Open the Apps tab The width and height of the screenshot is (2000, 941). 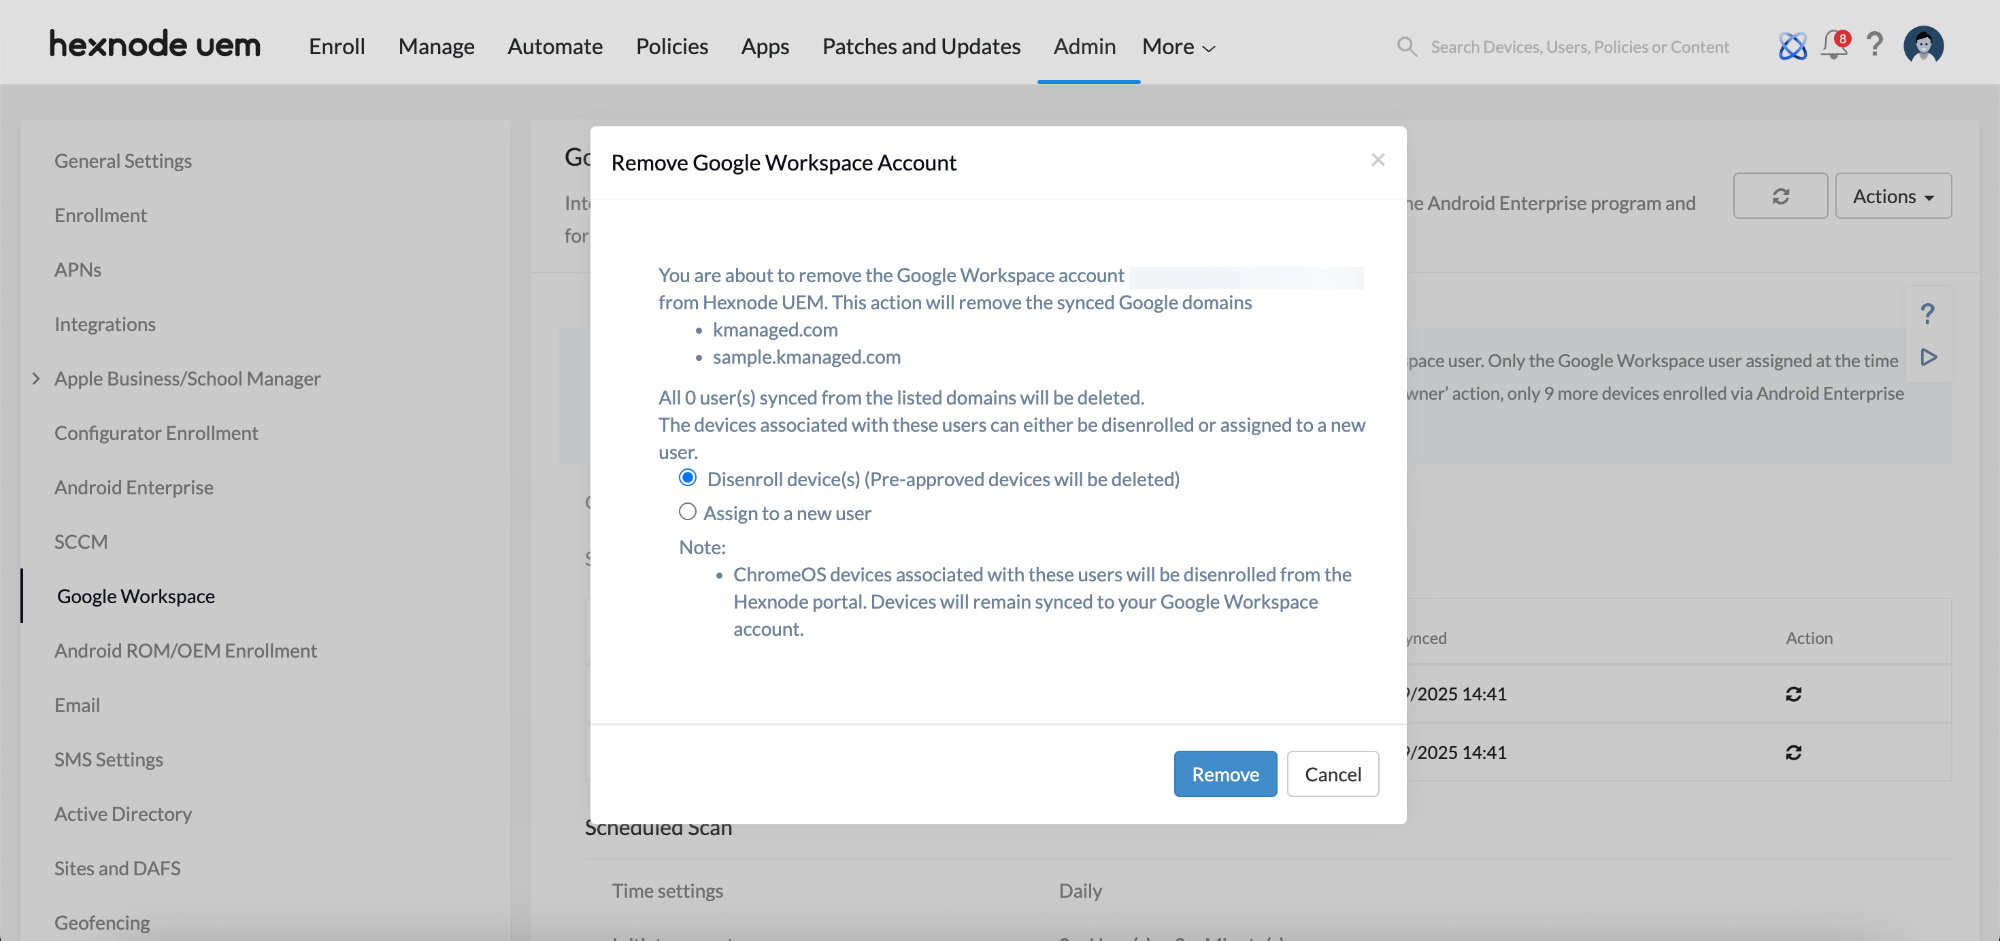tap(765, 47)
